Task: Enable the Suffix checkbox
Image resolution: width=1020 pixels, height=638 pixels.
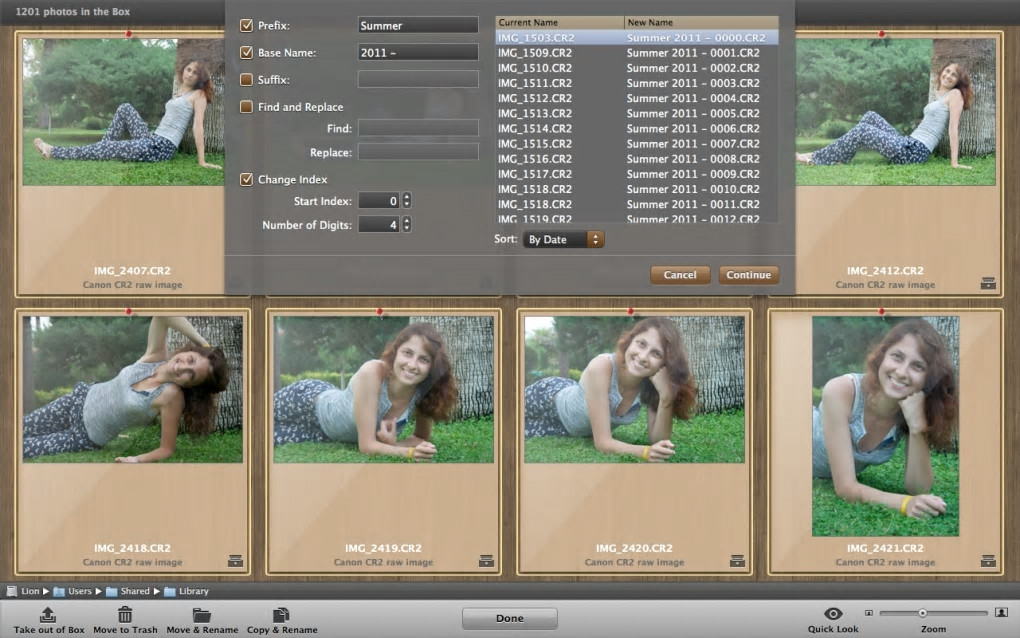Action: tap(247, 79)
